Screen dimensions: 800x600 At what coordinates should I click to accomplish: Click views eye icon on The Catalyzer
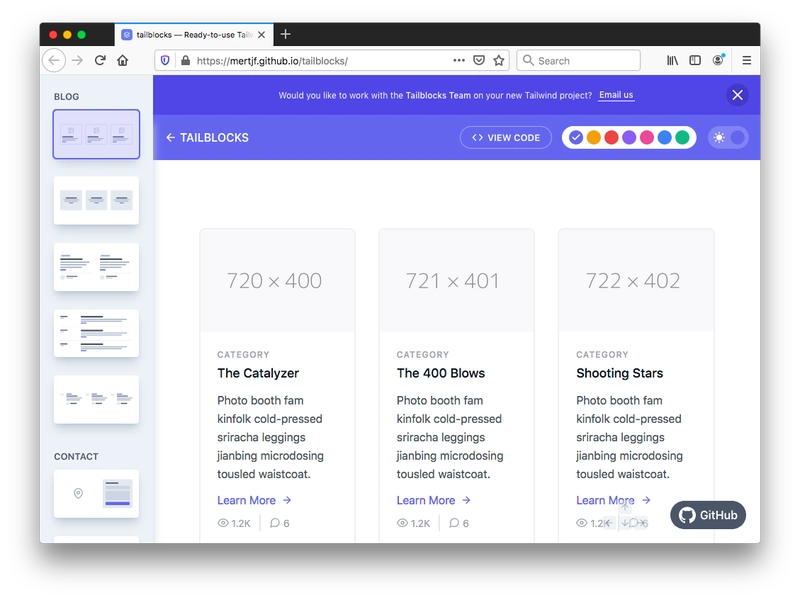[x=223, y=523]
